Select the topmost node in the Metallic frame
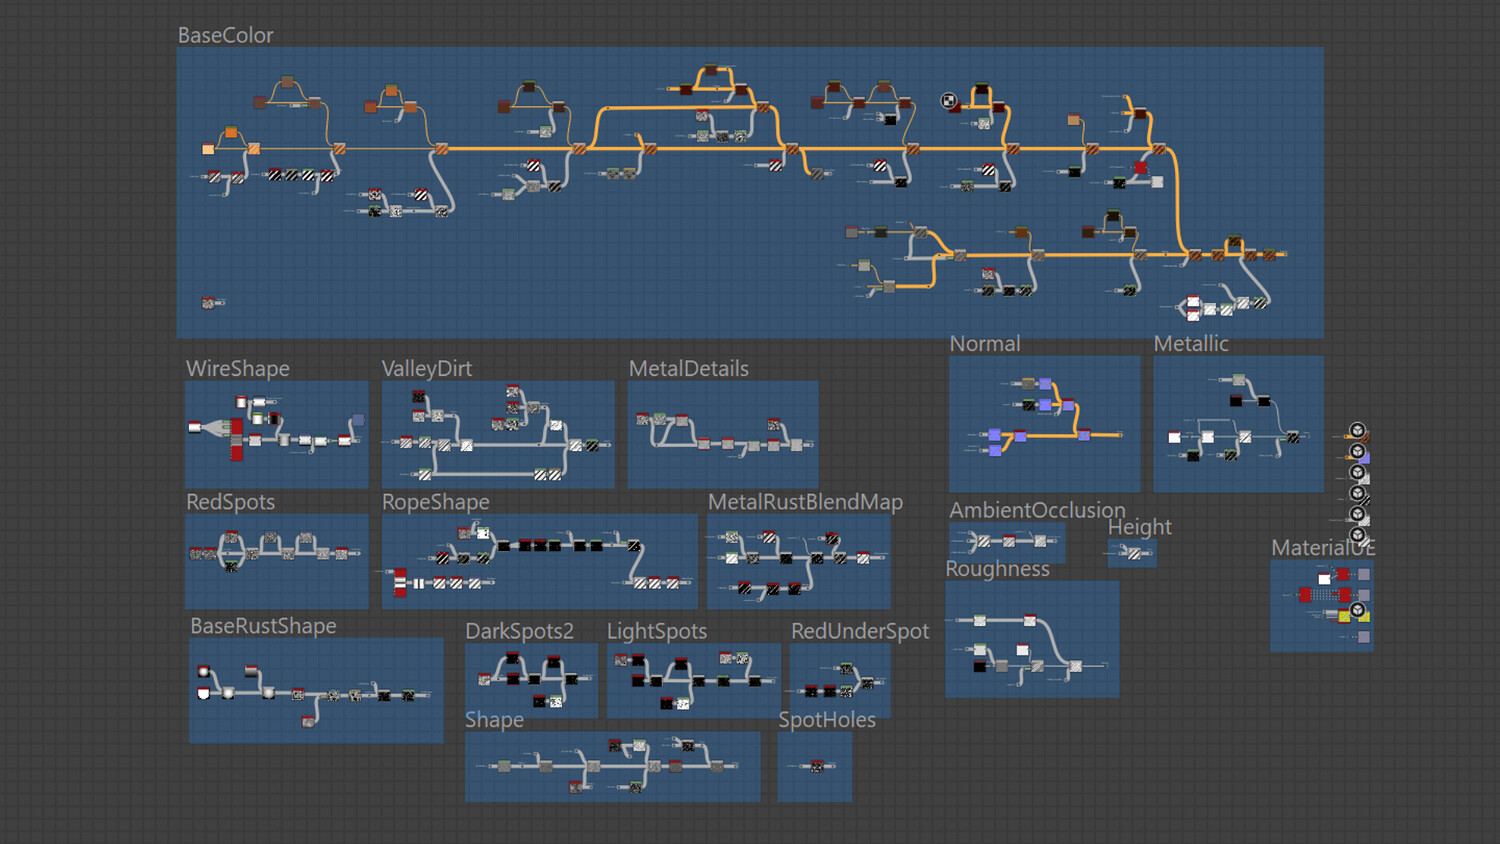This screenshot has width=1500, height=844. click(x=1239, y=380)
